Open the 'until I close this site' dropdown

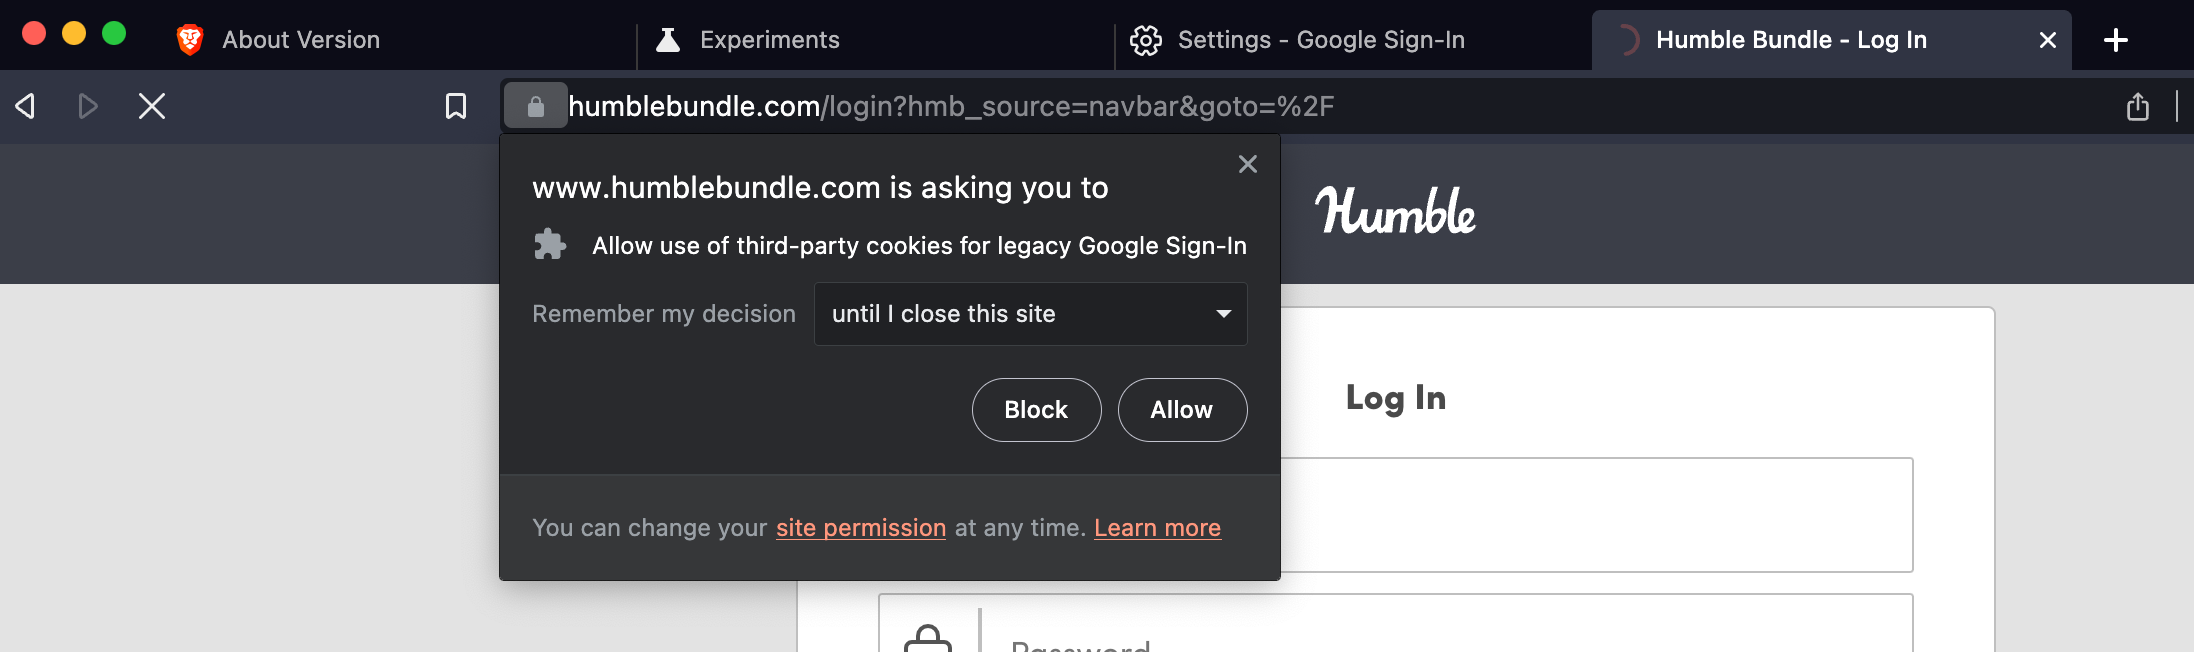(1029, 313)
